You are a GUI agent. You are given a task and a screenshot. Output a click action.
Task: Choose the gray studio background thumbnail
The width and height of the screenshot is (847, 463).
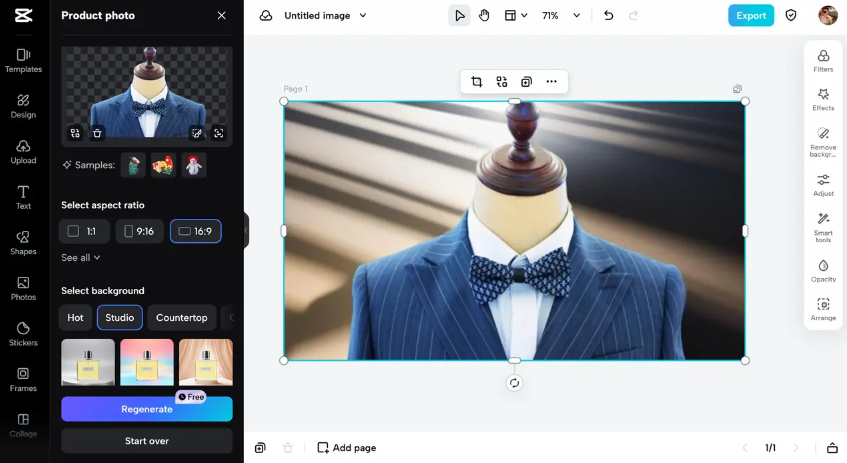pos(88,362)
